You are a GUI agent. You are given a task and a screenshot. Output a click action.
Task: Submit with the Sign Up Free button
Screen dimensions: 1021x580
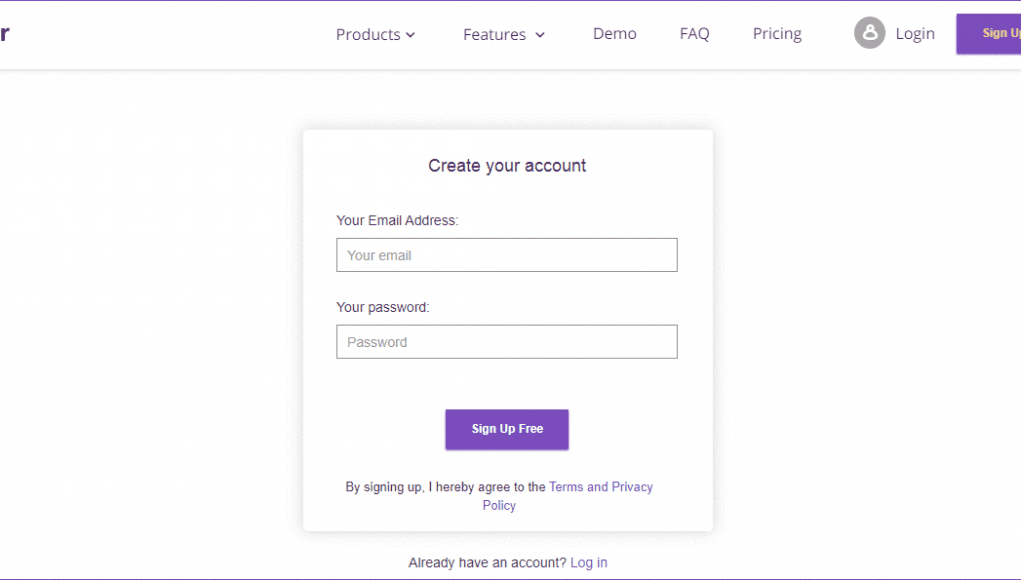pyautogui.click(x=507, y=430)
